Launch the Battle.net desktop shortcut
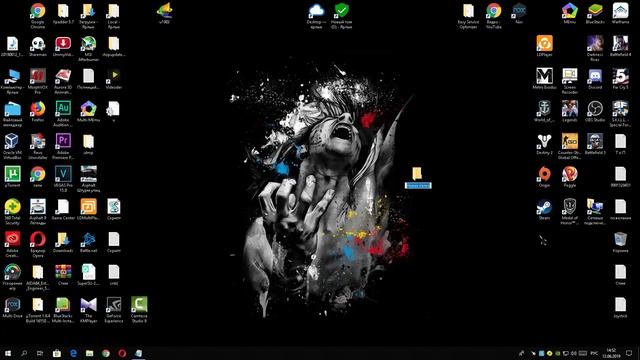 pyautogui.click(x=89, y=242)
